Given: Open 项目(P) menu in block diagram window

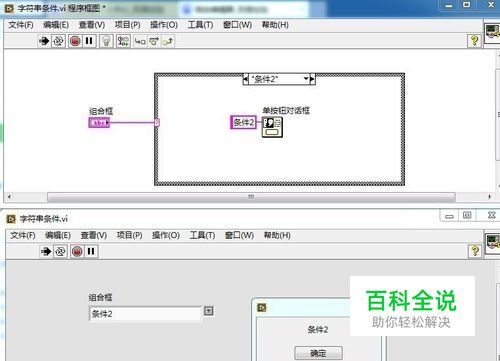Looking at the screenshot, I should (128, 25).
